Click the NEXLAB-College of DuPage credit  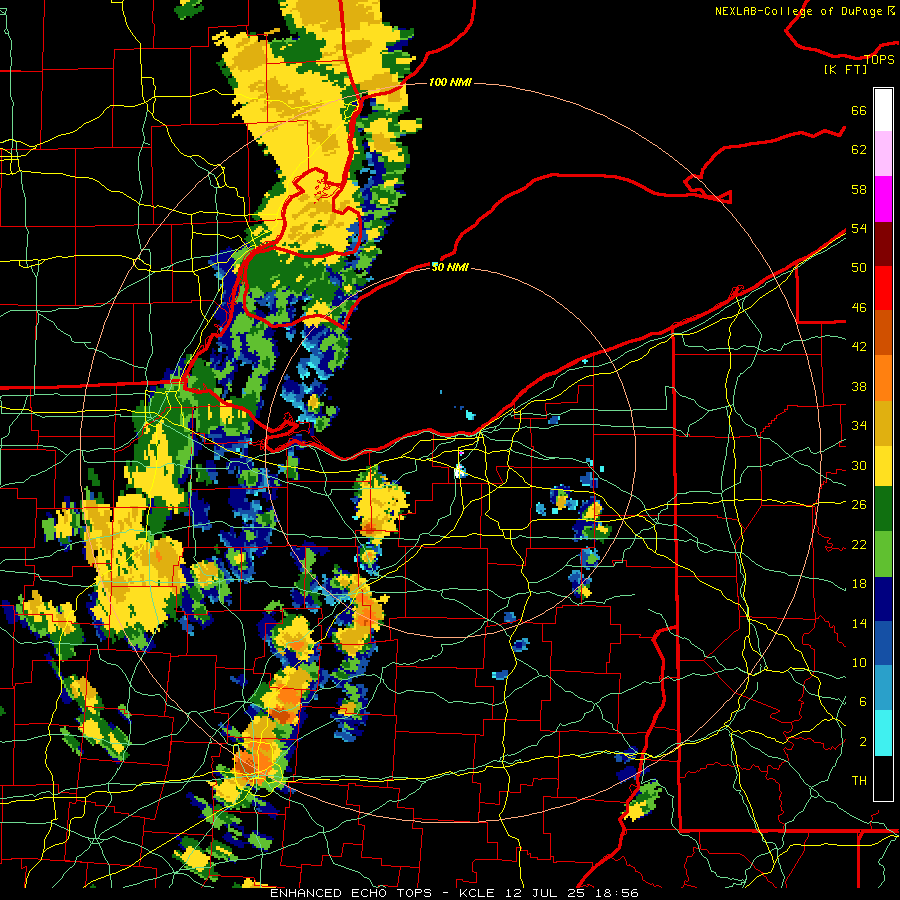[798, 11]
